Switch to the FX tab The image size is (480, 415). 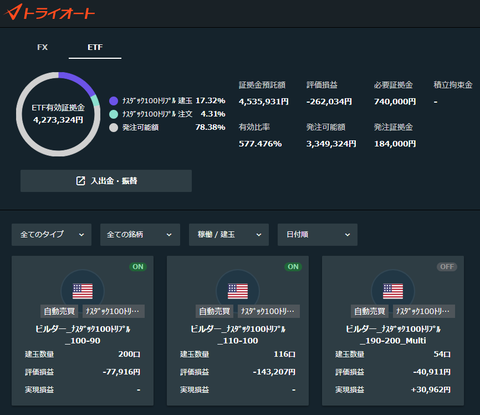(42, 47)
